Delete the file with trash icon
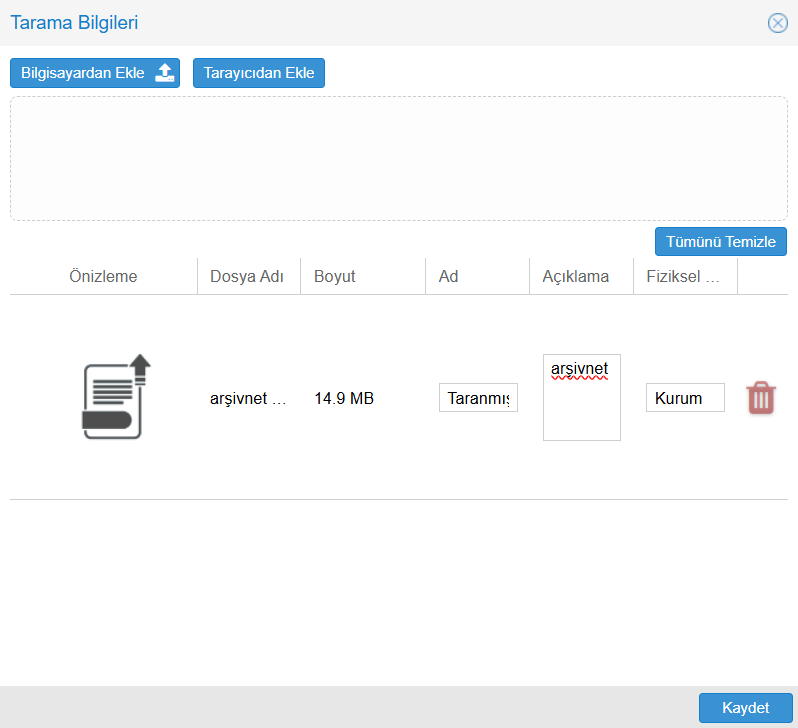Image resolution: width=798 pixels, height=728 pixels. point(761,398)
